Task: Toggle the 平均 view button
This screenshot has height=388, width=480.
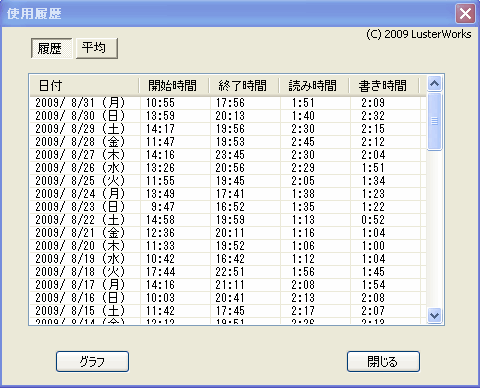Action: tap(97, 48)
